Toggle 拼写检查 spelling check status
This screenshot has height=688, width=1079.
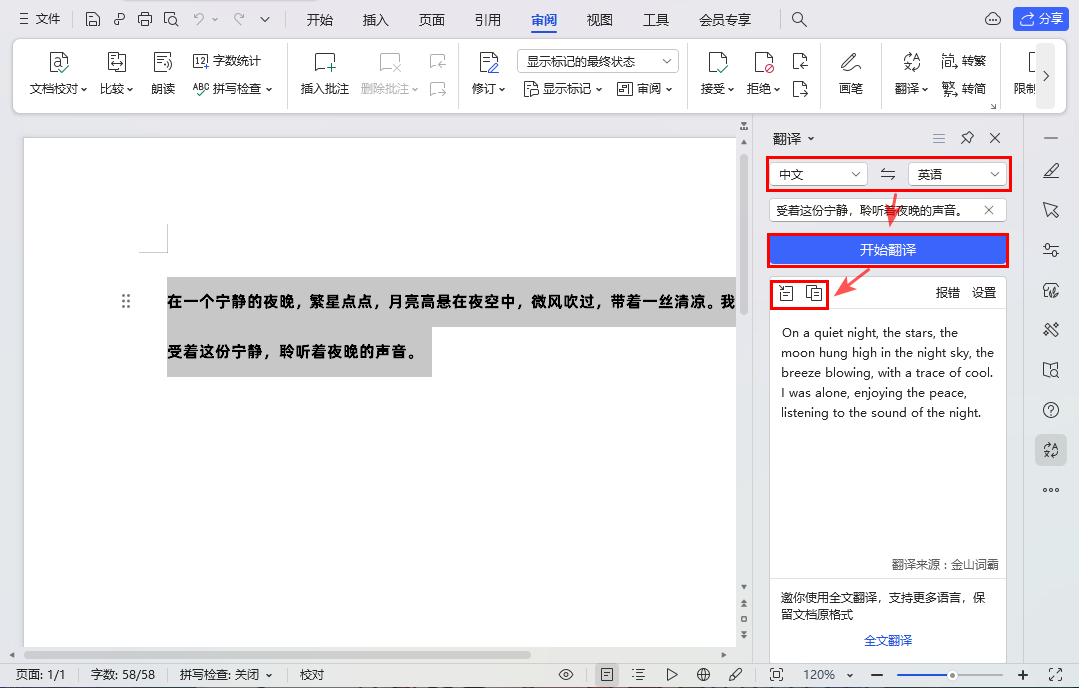tap(226, 675)
